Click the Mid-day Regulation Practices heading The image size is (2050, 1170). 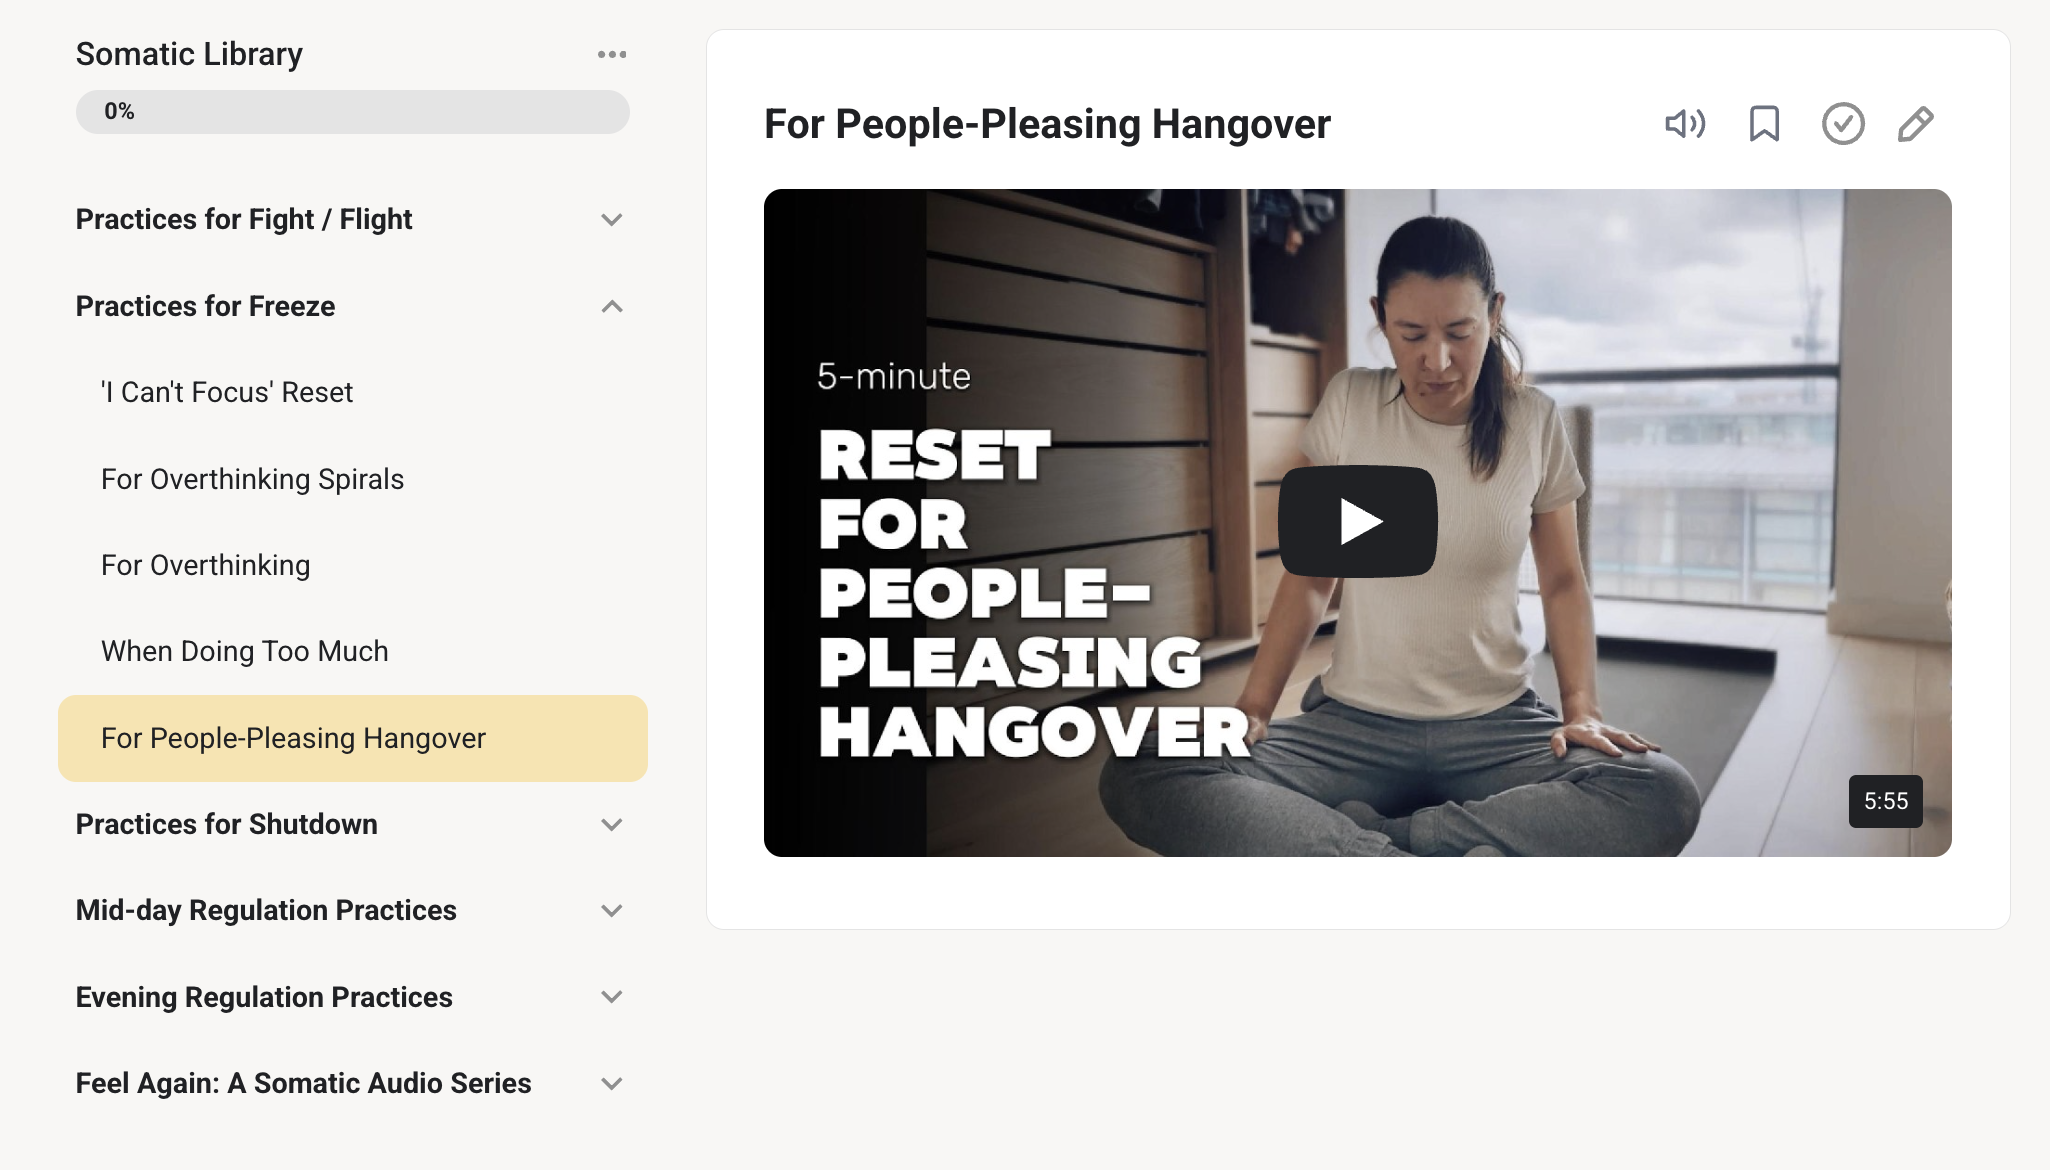click(x=266, y=910)
